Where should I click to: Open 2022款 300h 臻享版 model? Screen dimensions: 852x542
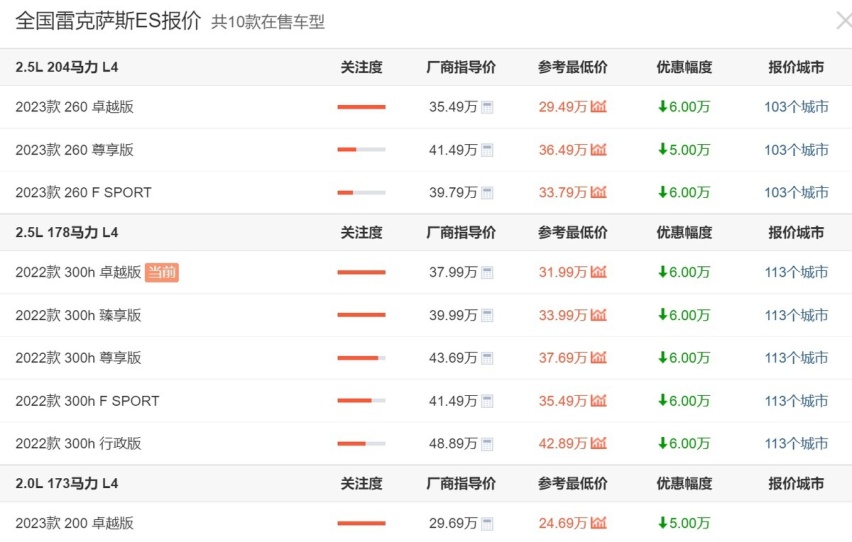(x=78, y=315)
